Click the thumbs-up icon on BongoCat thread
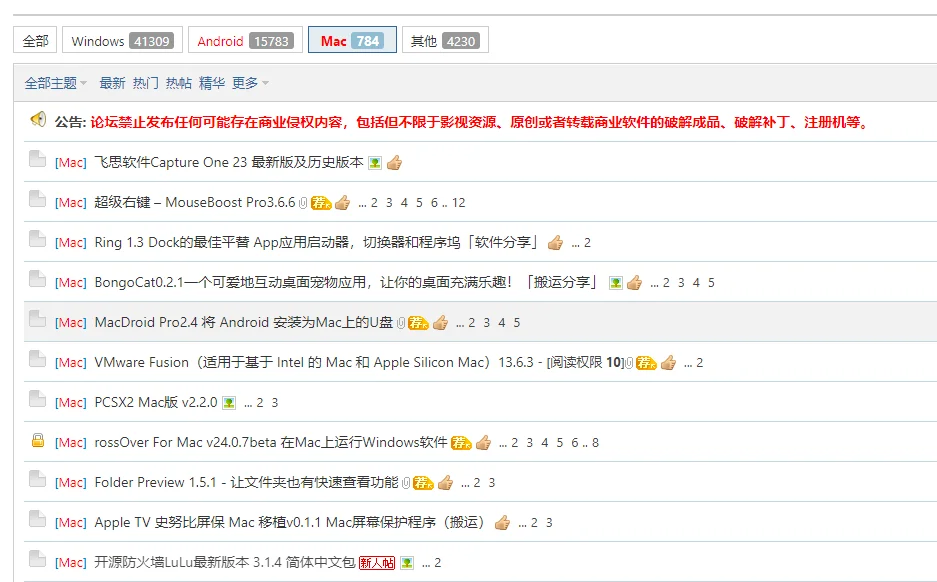The height and width of the screenshot is (582, 937). click(x=636, y=282)
